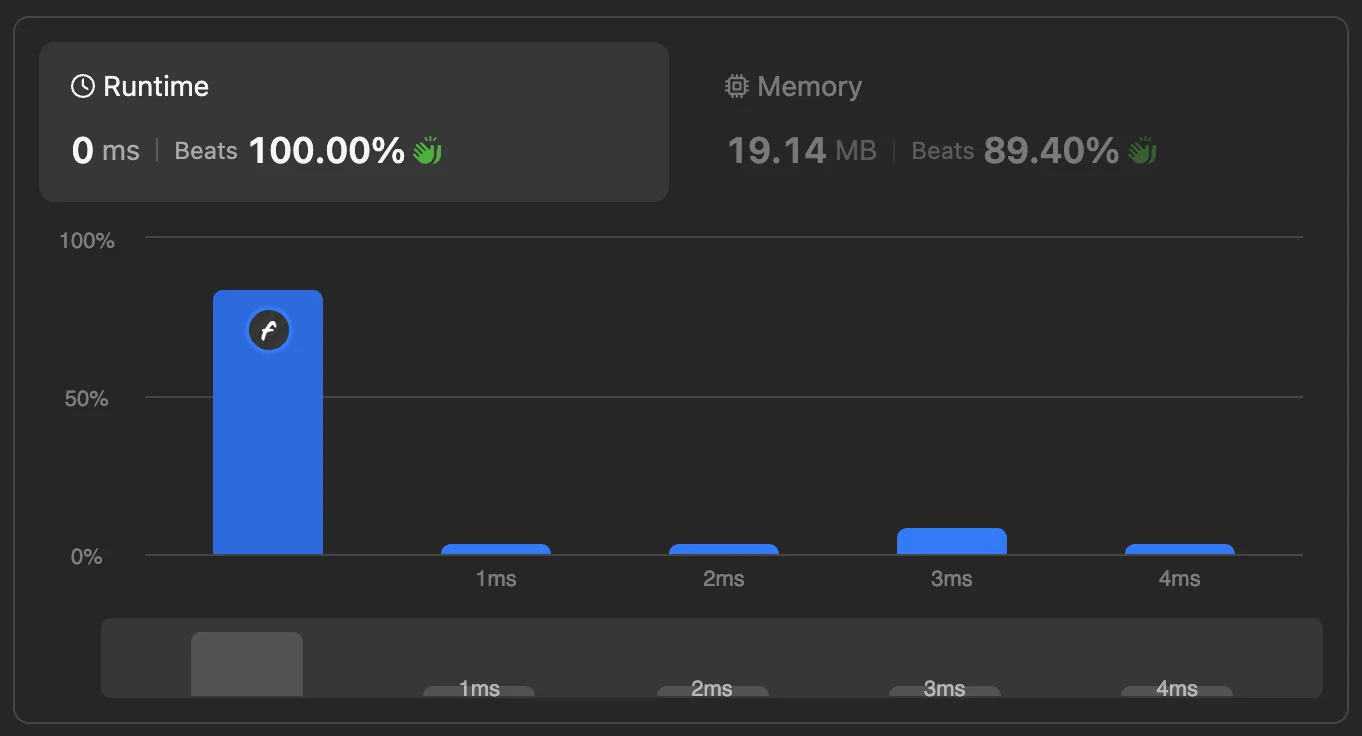
Task: Click the chip icon beside Memory
Action: point(736,87)
